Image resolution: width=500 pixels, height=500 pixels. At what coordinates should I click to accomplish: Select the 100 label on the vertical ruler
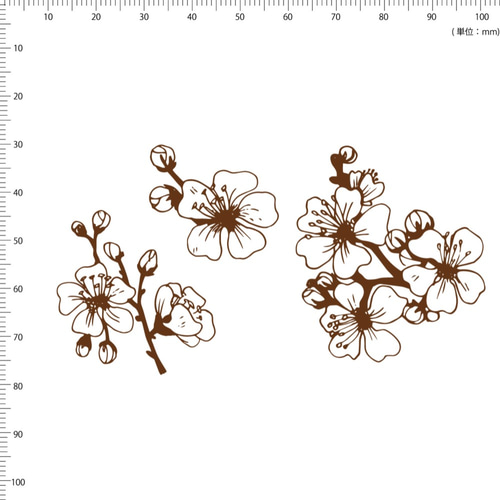coord(18,482)
